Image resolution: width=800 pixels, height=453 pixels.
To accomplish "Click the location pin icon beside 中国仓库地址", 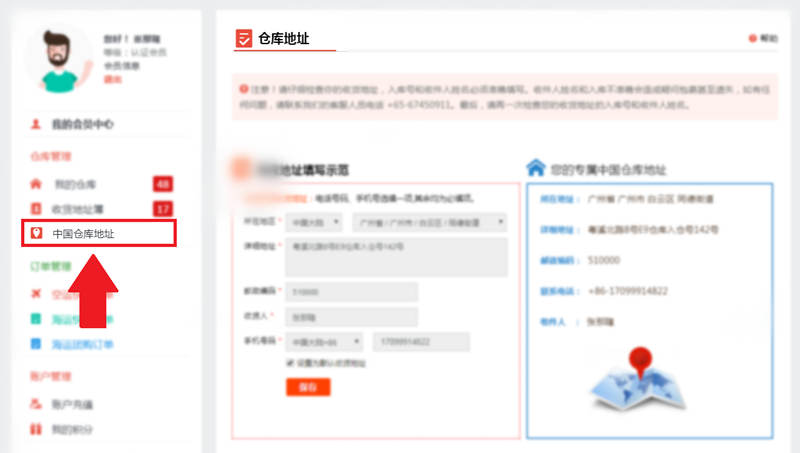I will coord(37,233).
